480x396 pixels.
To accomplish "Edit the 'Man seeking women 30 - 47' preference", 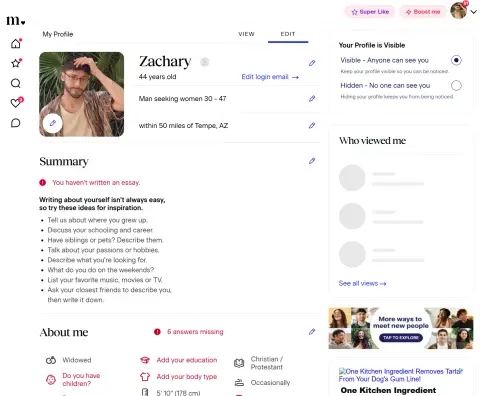I will click(312, 98).
